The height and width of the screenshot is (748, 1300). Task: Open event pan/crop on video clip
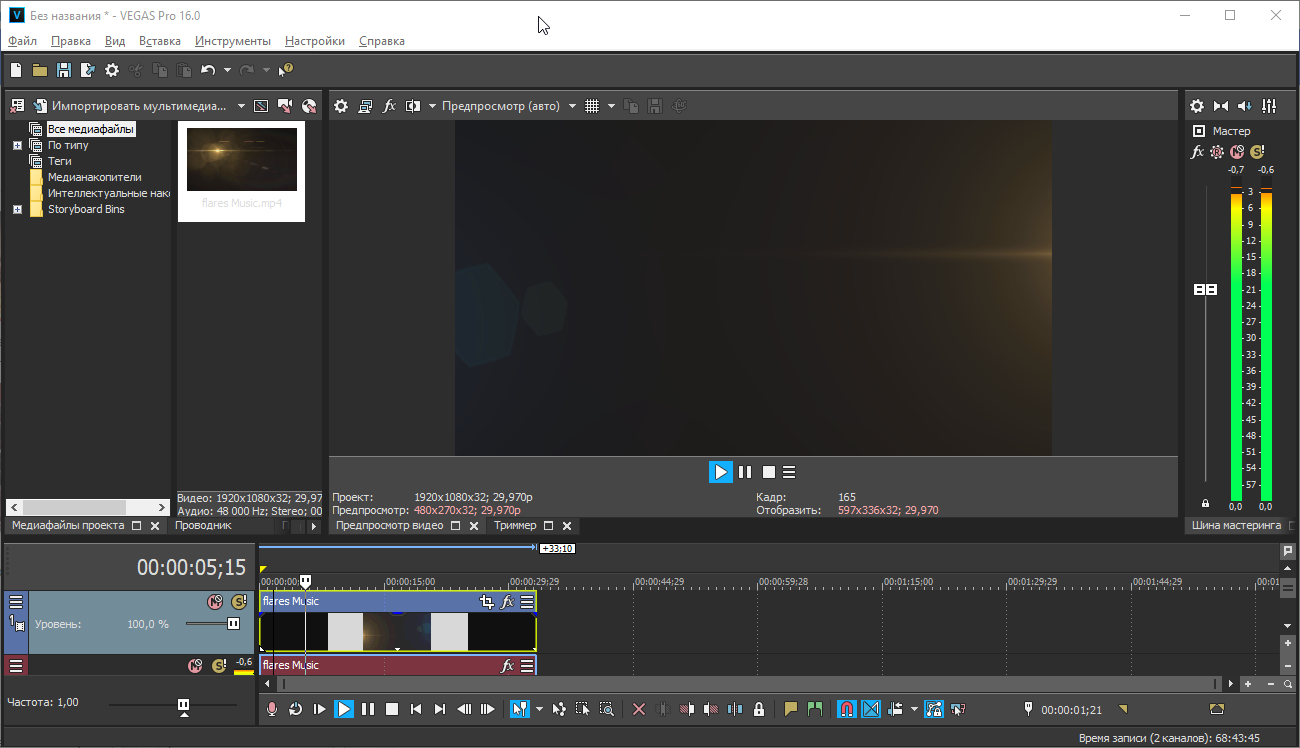(487, 602)
